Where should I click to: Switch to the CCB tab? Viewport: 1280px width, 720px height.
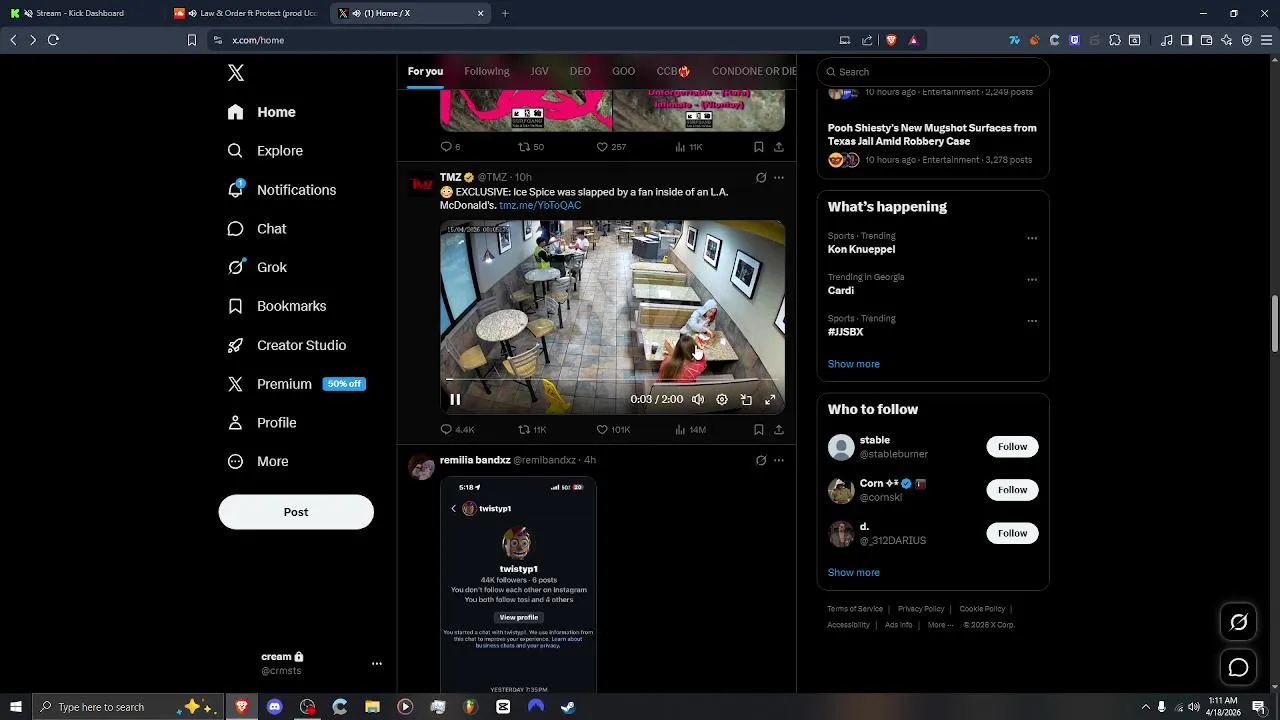[673, 71]
